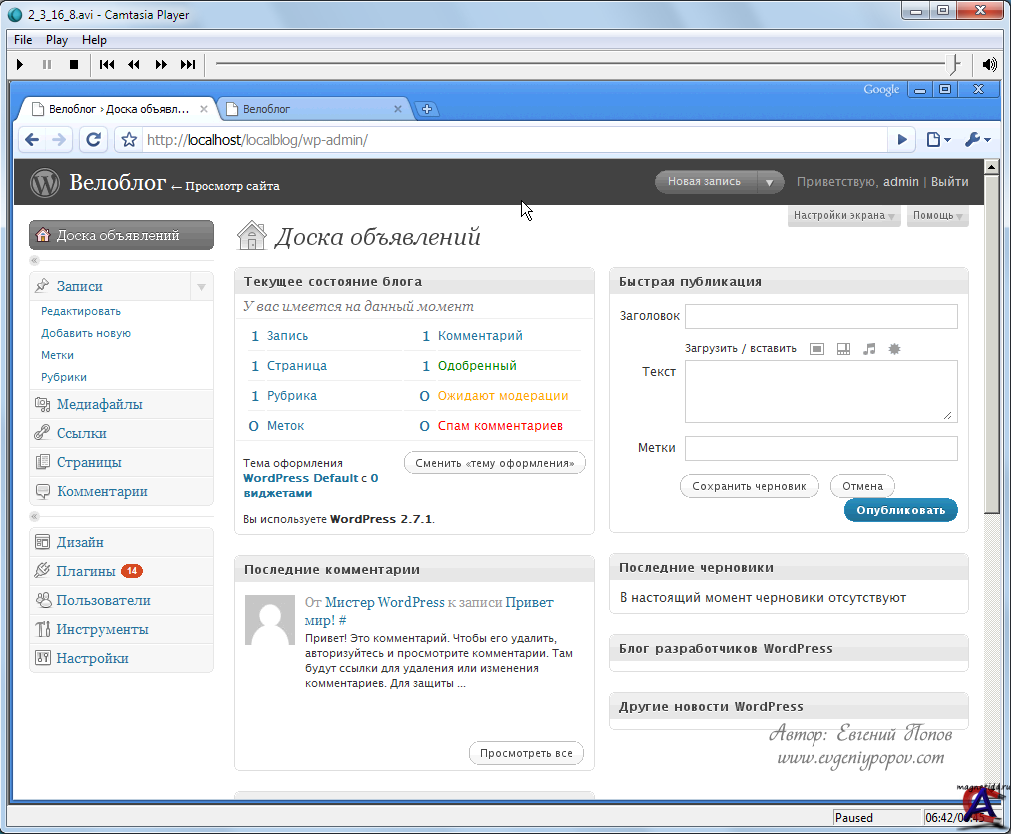Click the add image media icon

point(817,349)
